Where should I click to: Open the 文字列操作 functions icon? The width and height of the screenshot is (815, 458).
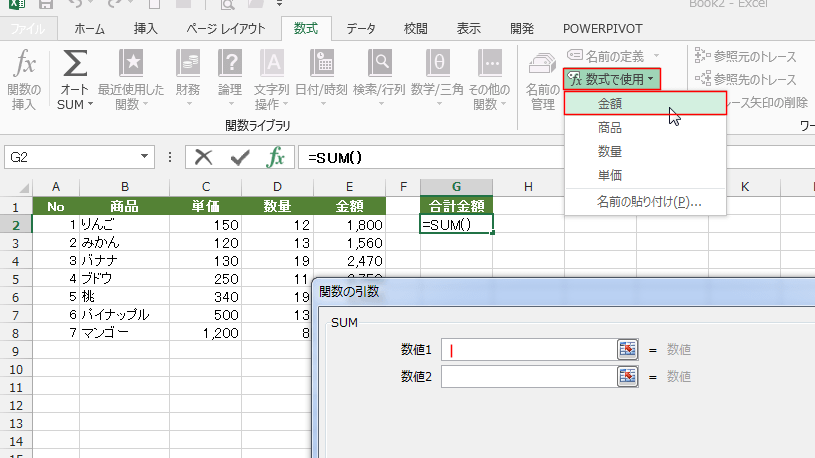[x=271, y=66]
